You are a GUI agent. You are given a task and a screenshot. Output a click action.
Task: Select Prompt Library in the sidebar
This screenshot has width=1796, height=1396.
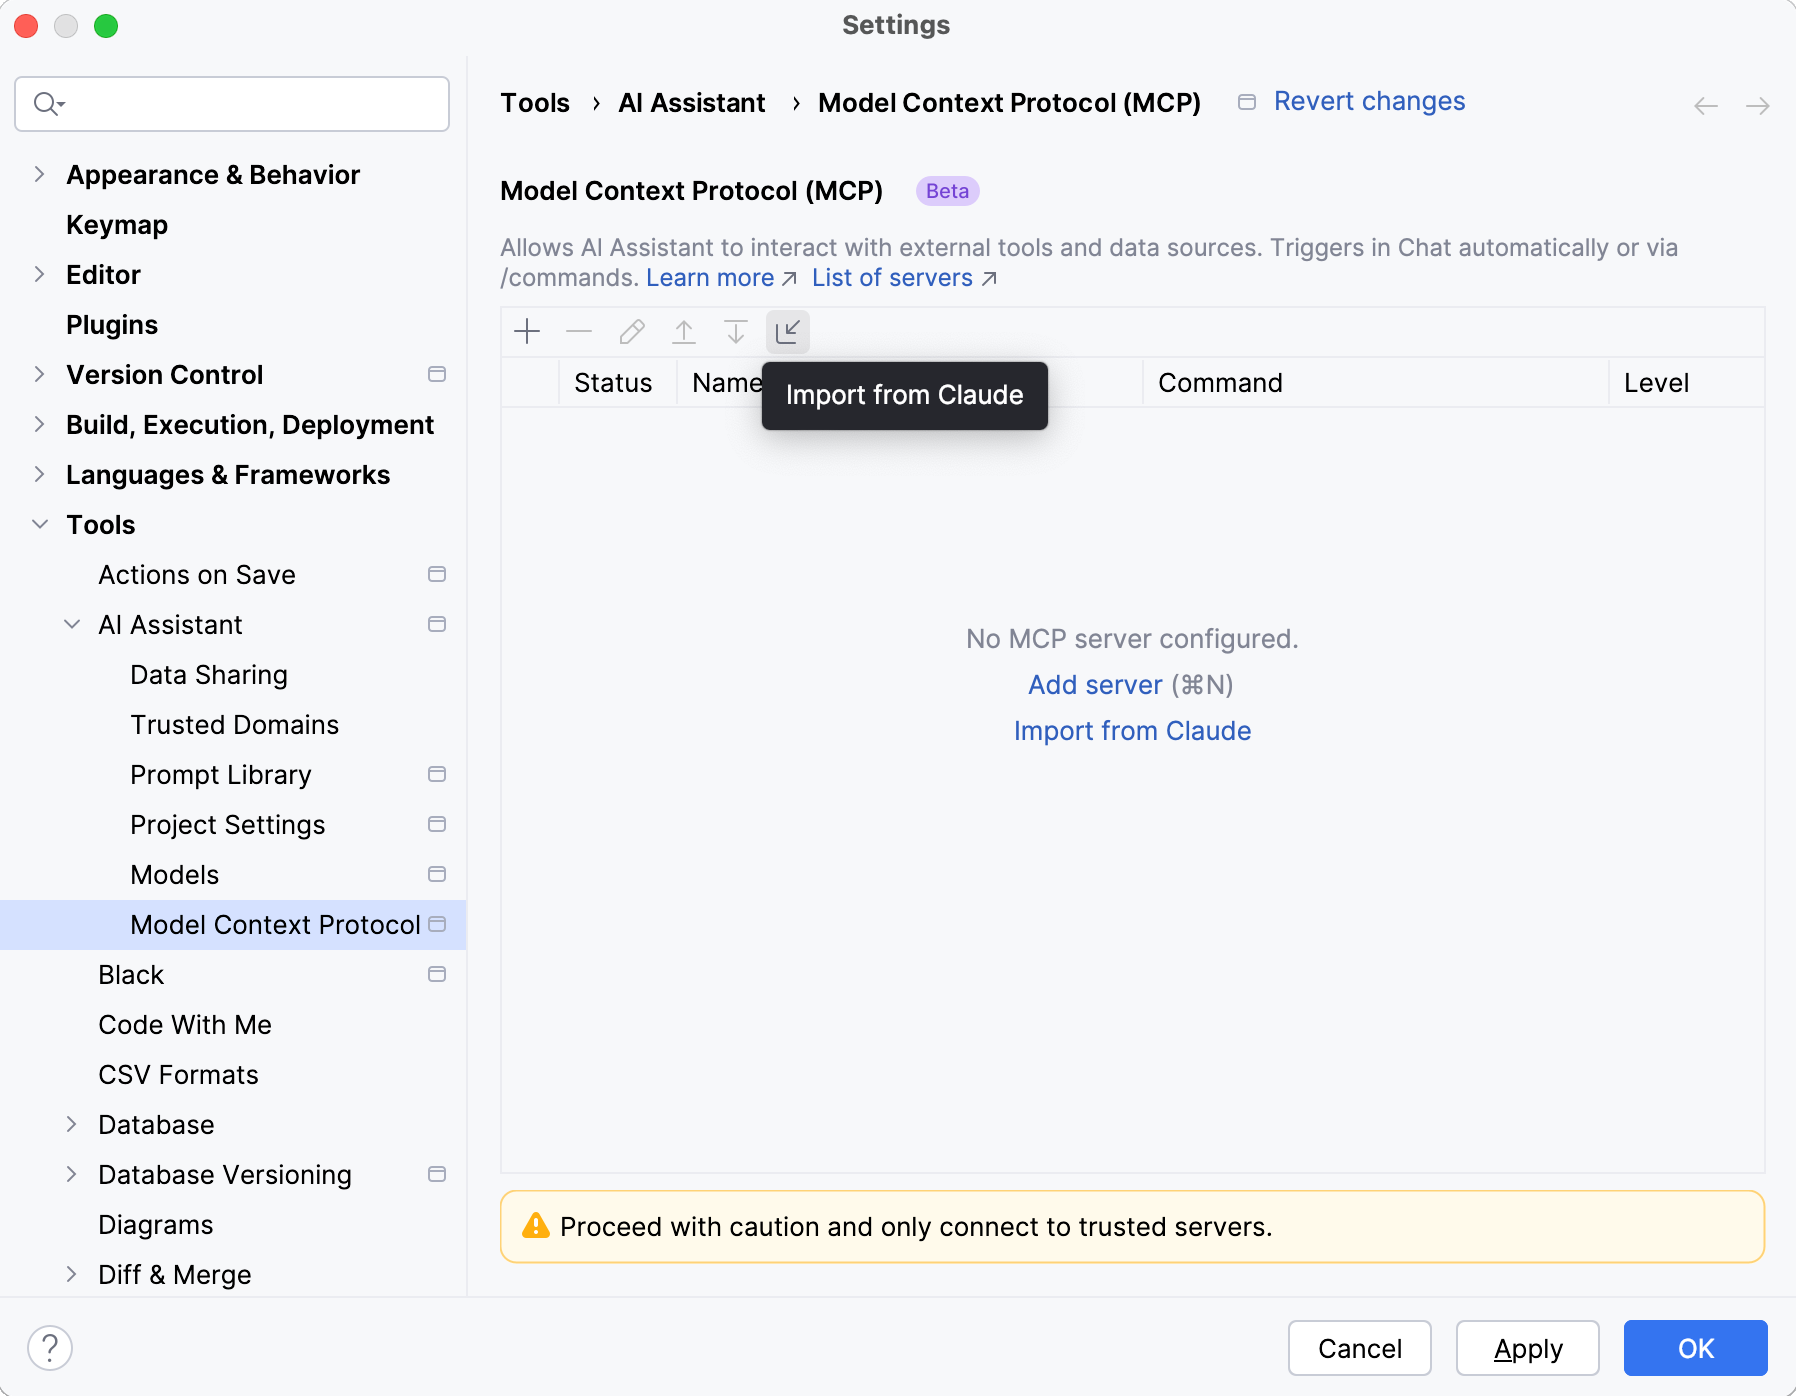[221, 775]
